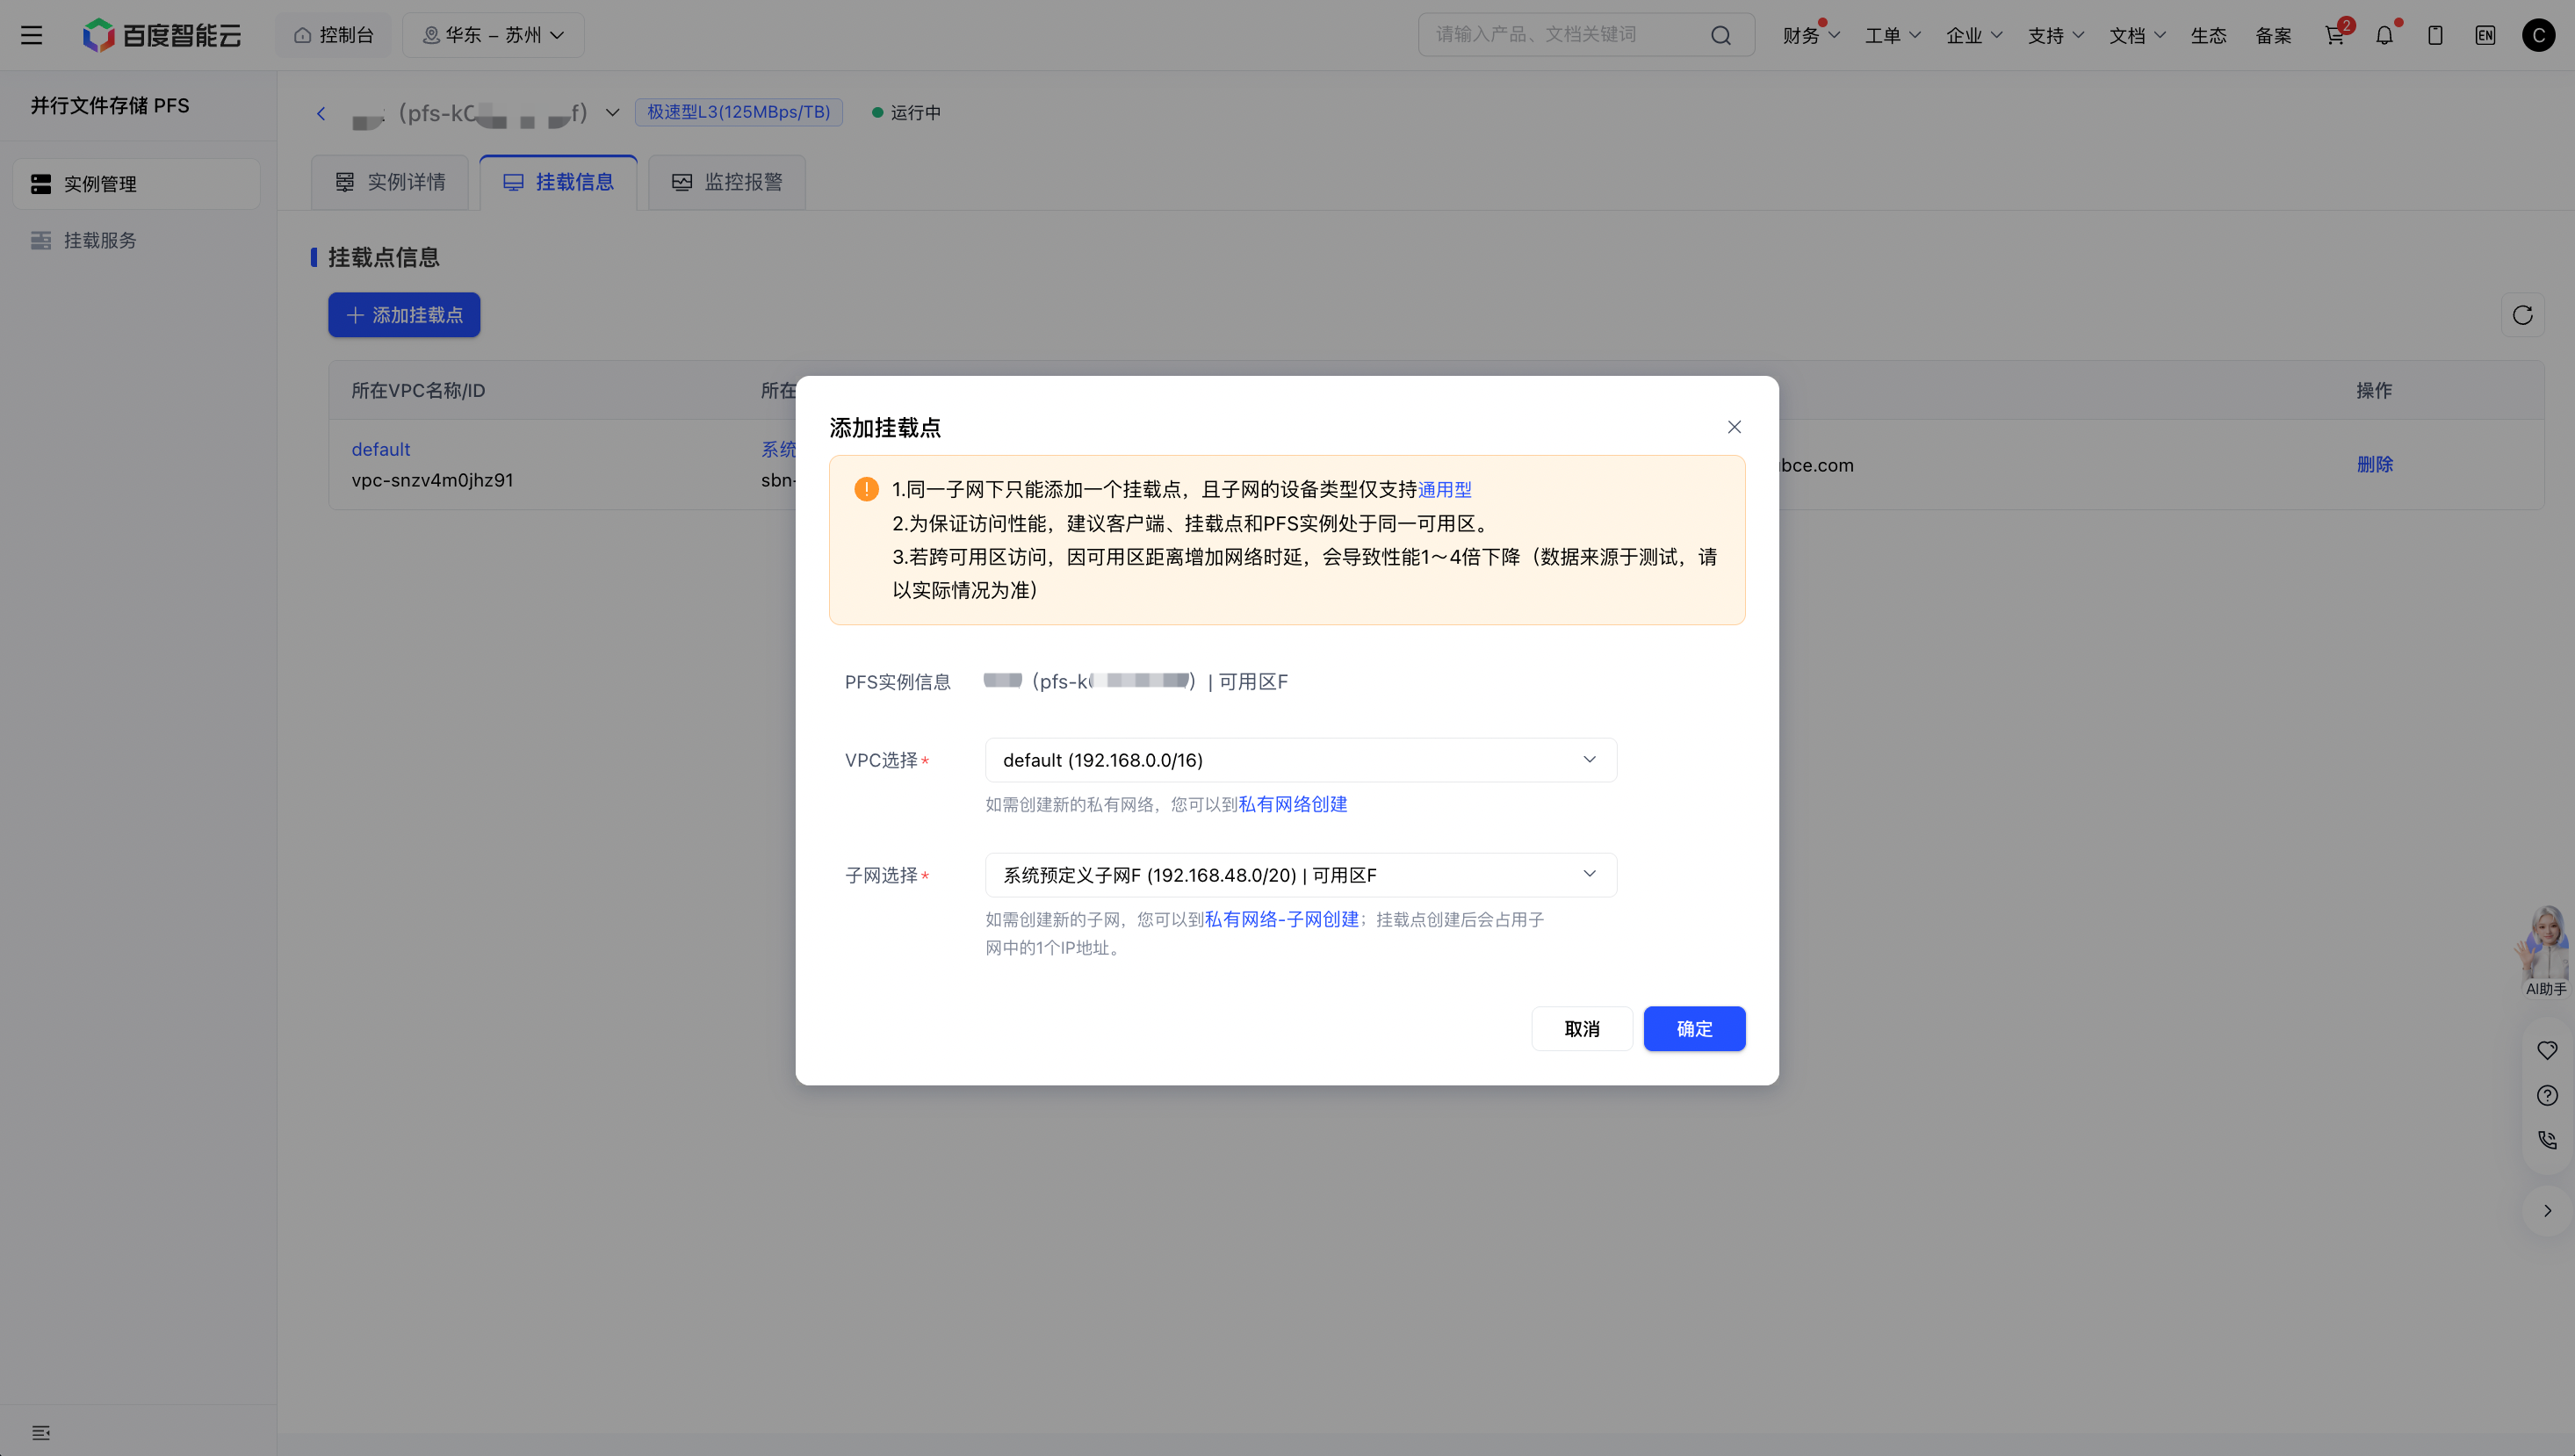Focus the product search input field
2575x1456 pixels.
tap(1570, 35)
